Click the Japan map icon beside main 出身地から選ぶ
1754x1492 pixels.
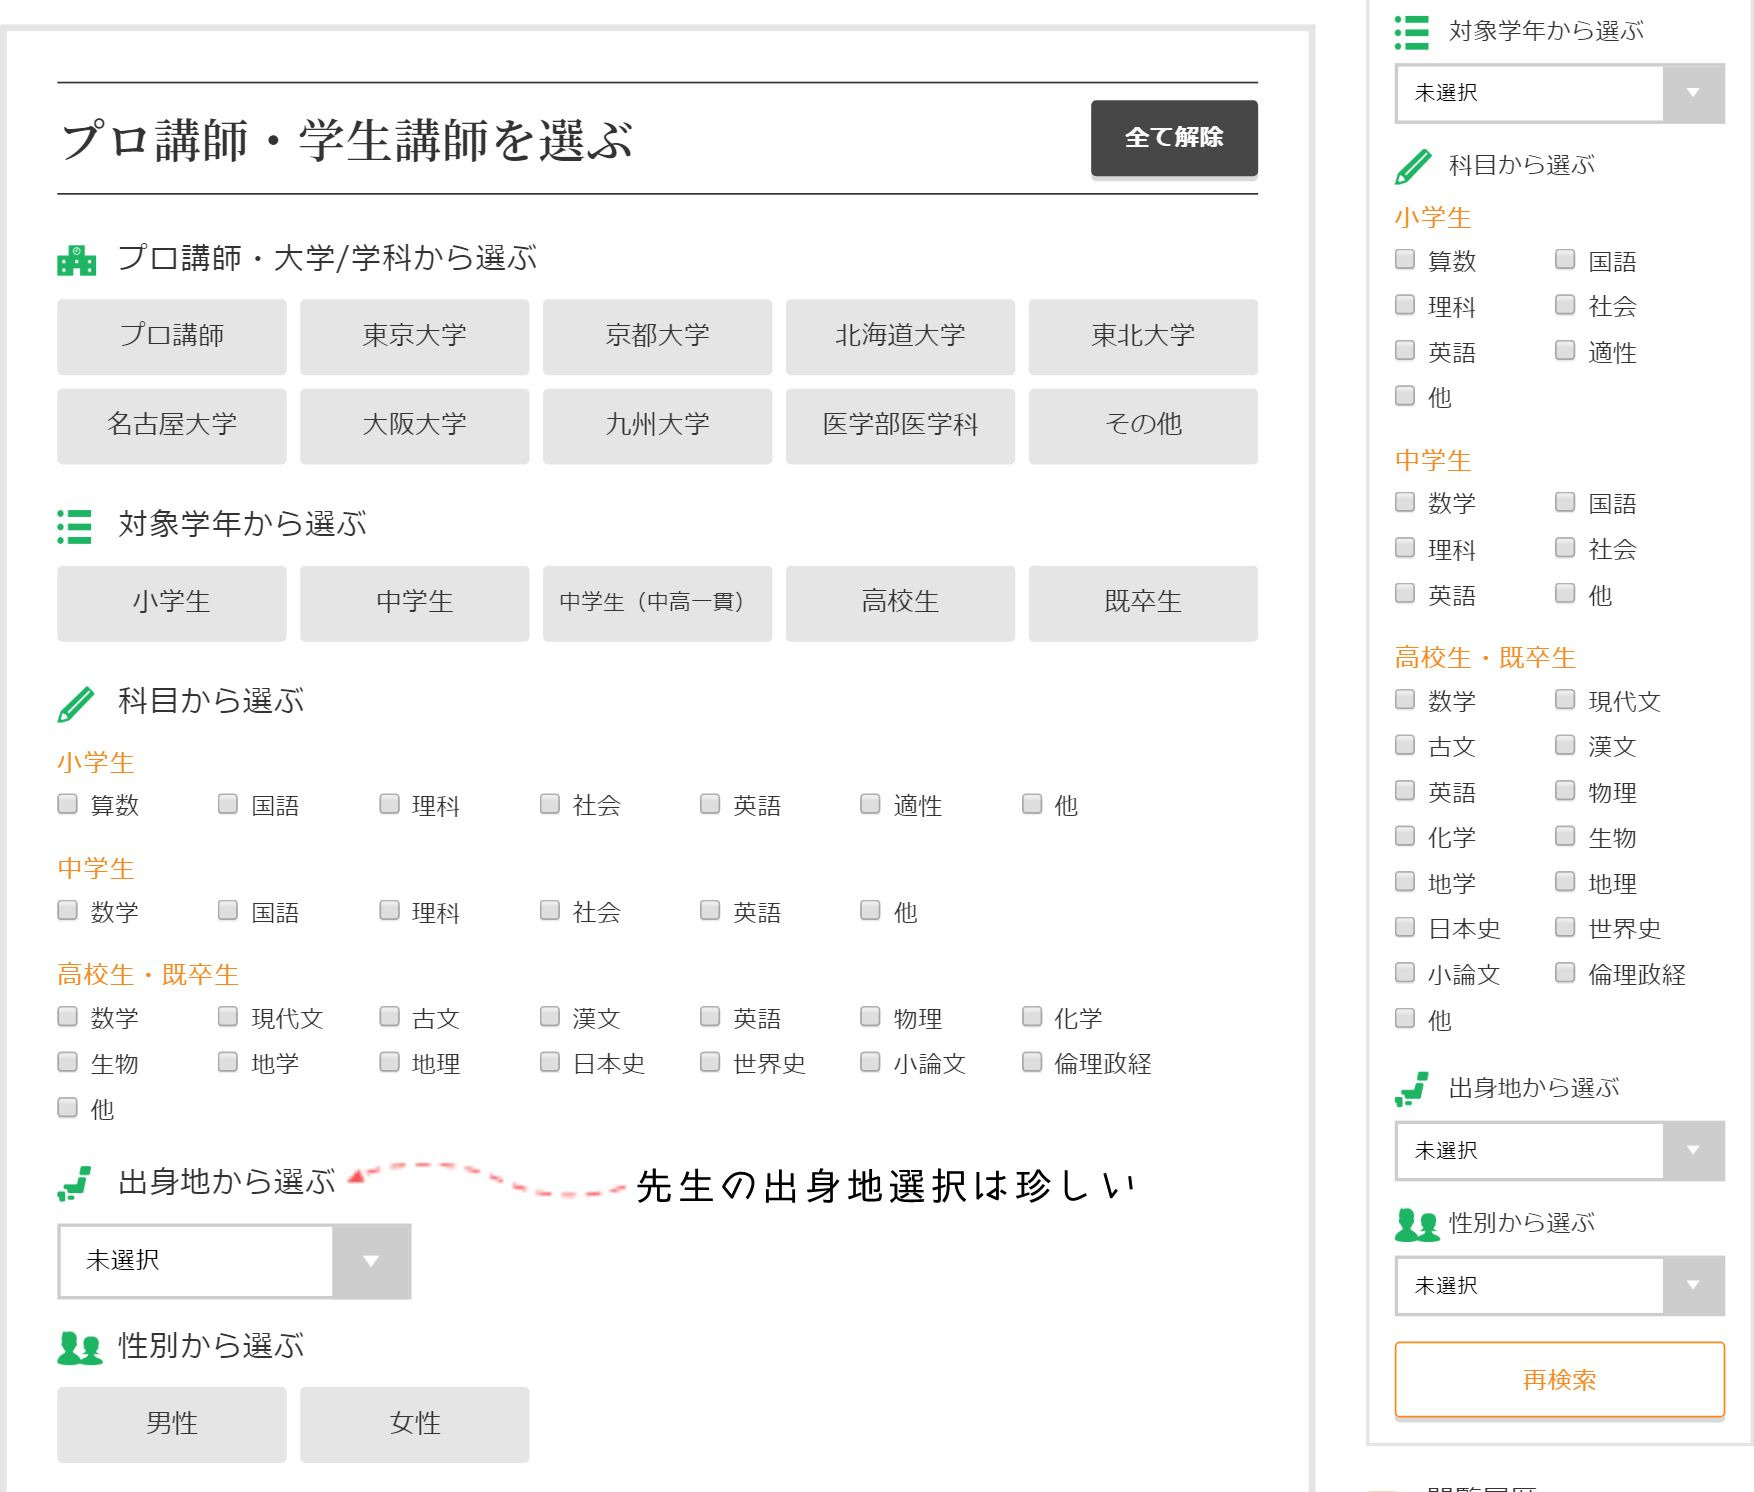[75, 1183]
